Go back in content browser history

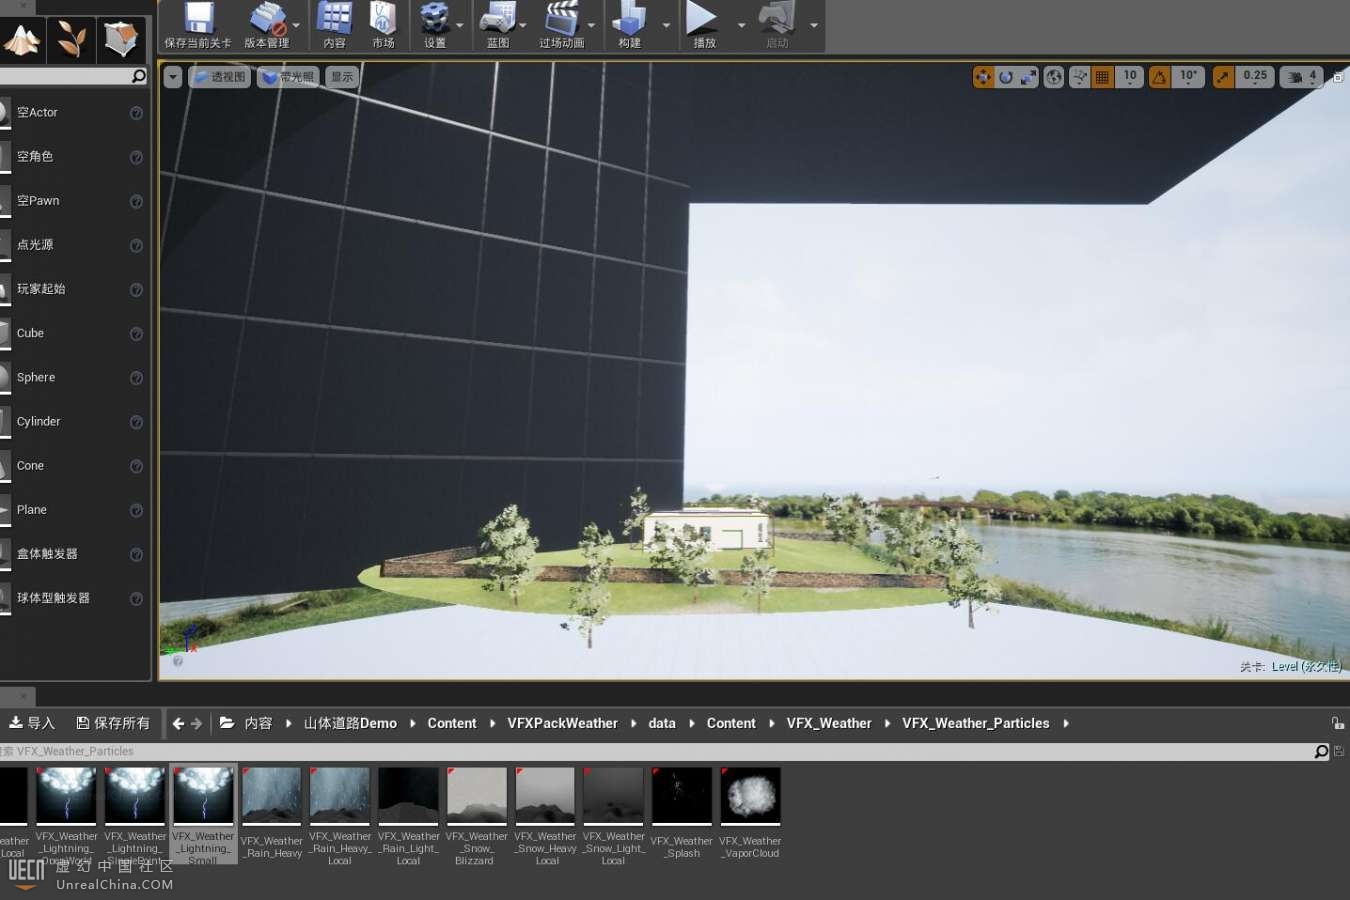point(178,723)
